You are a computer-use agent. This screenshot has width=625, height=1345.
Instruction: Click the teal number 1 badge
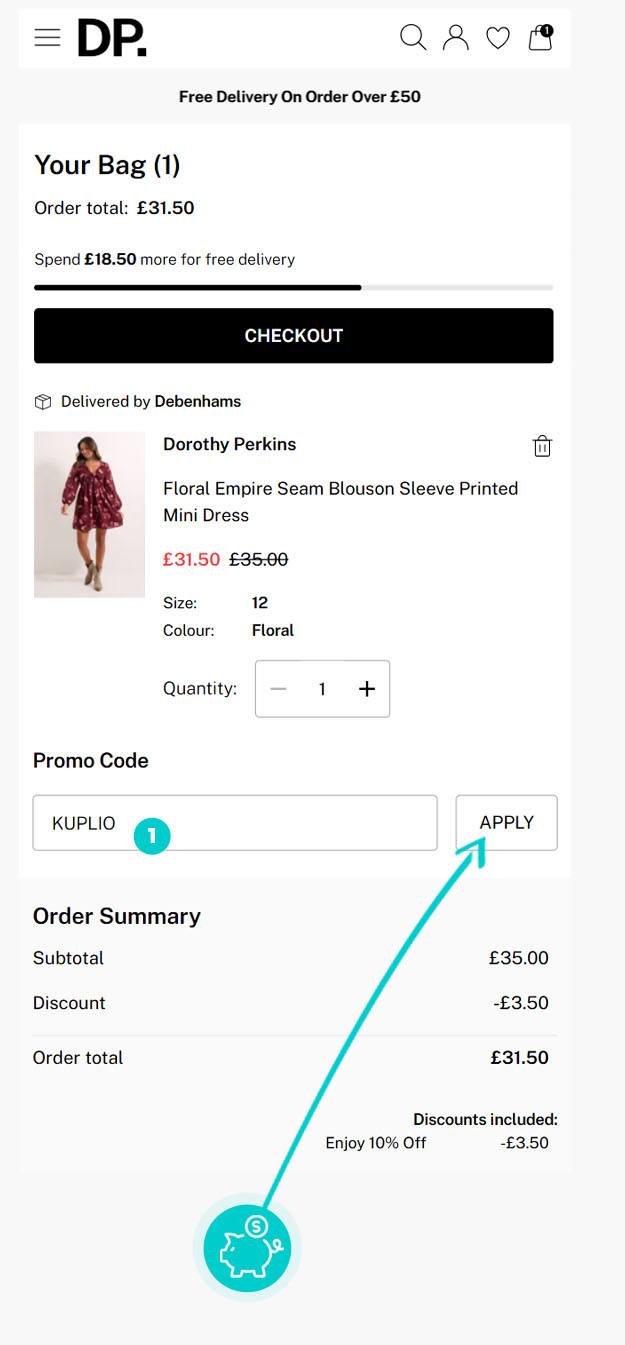point(151,836)
